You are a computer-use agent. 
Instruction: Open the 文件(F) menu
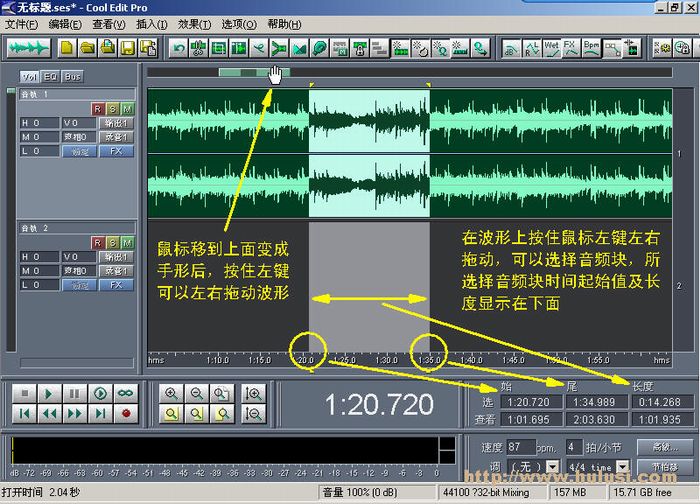tap(21, 24)
